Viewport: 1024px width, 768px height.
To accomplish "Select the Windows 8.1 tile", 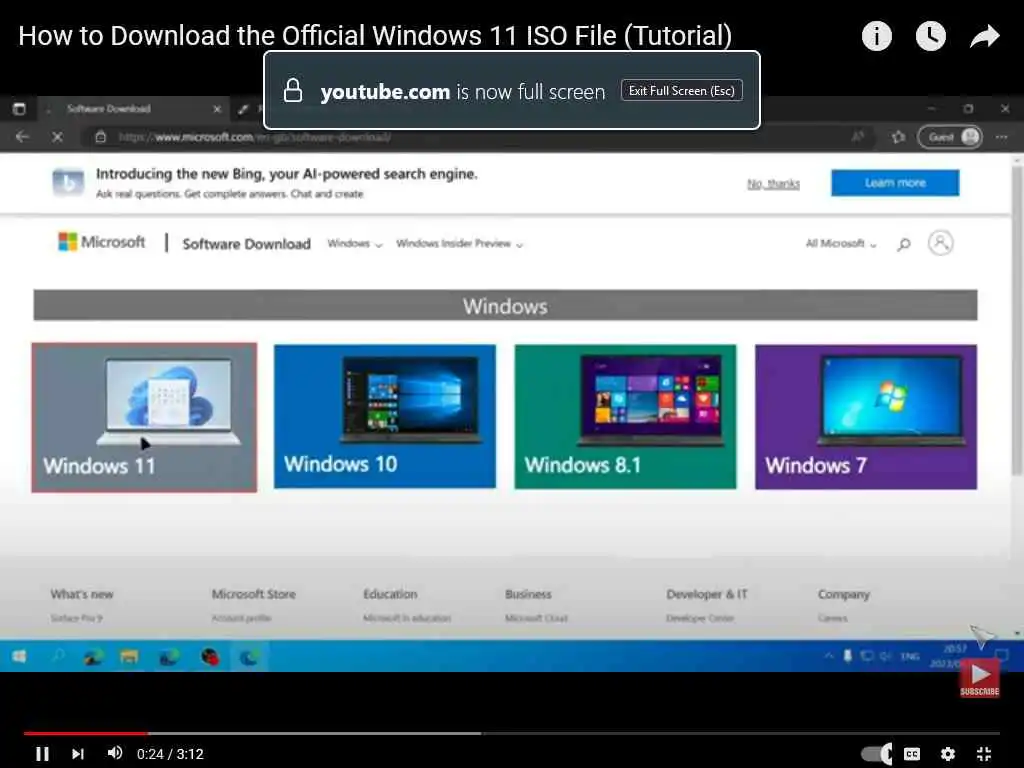I will pyautogui.click(x=625, y=417).
